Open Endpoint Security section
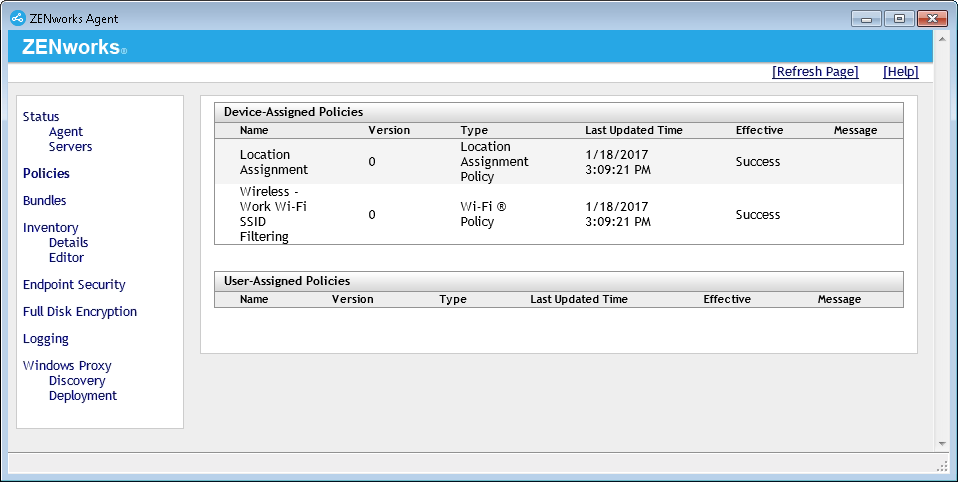Screen dimensions: 958x482 (74, 285)
